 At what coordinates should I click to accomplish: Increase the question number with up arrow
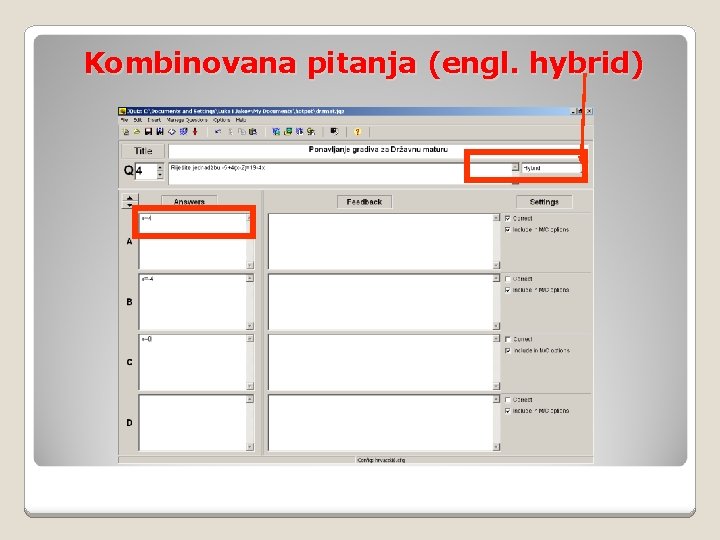tap(160, 168)
